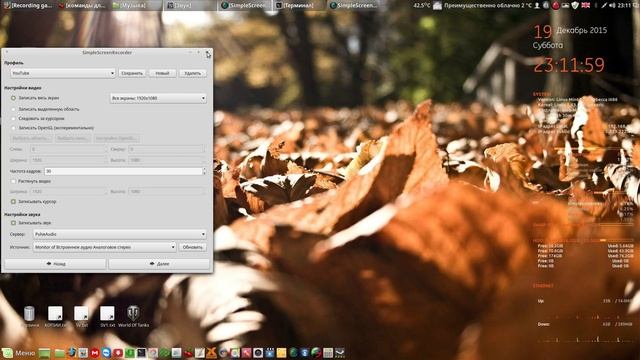This screenshot has height=360, width=640.
Task: Click the green show-desktop icon beside Меню
Action: click(44, 353)
